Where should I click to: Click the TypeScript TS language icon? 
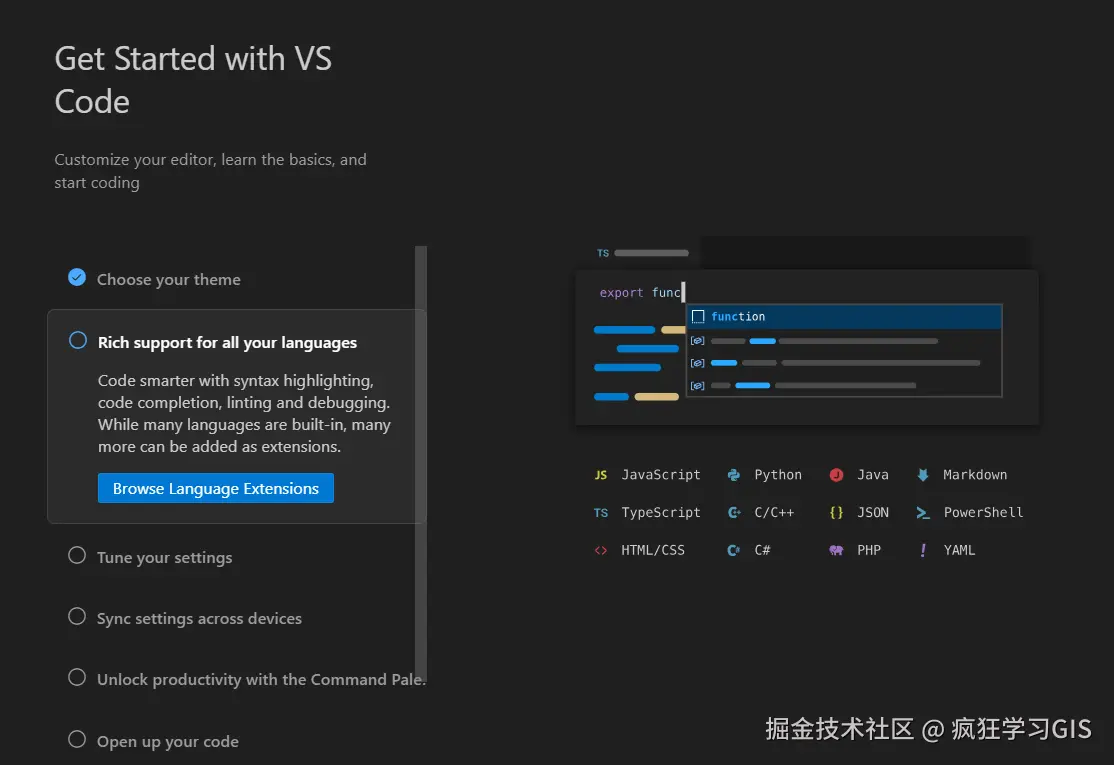point(600,513)
